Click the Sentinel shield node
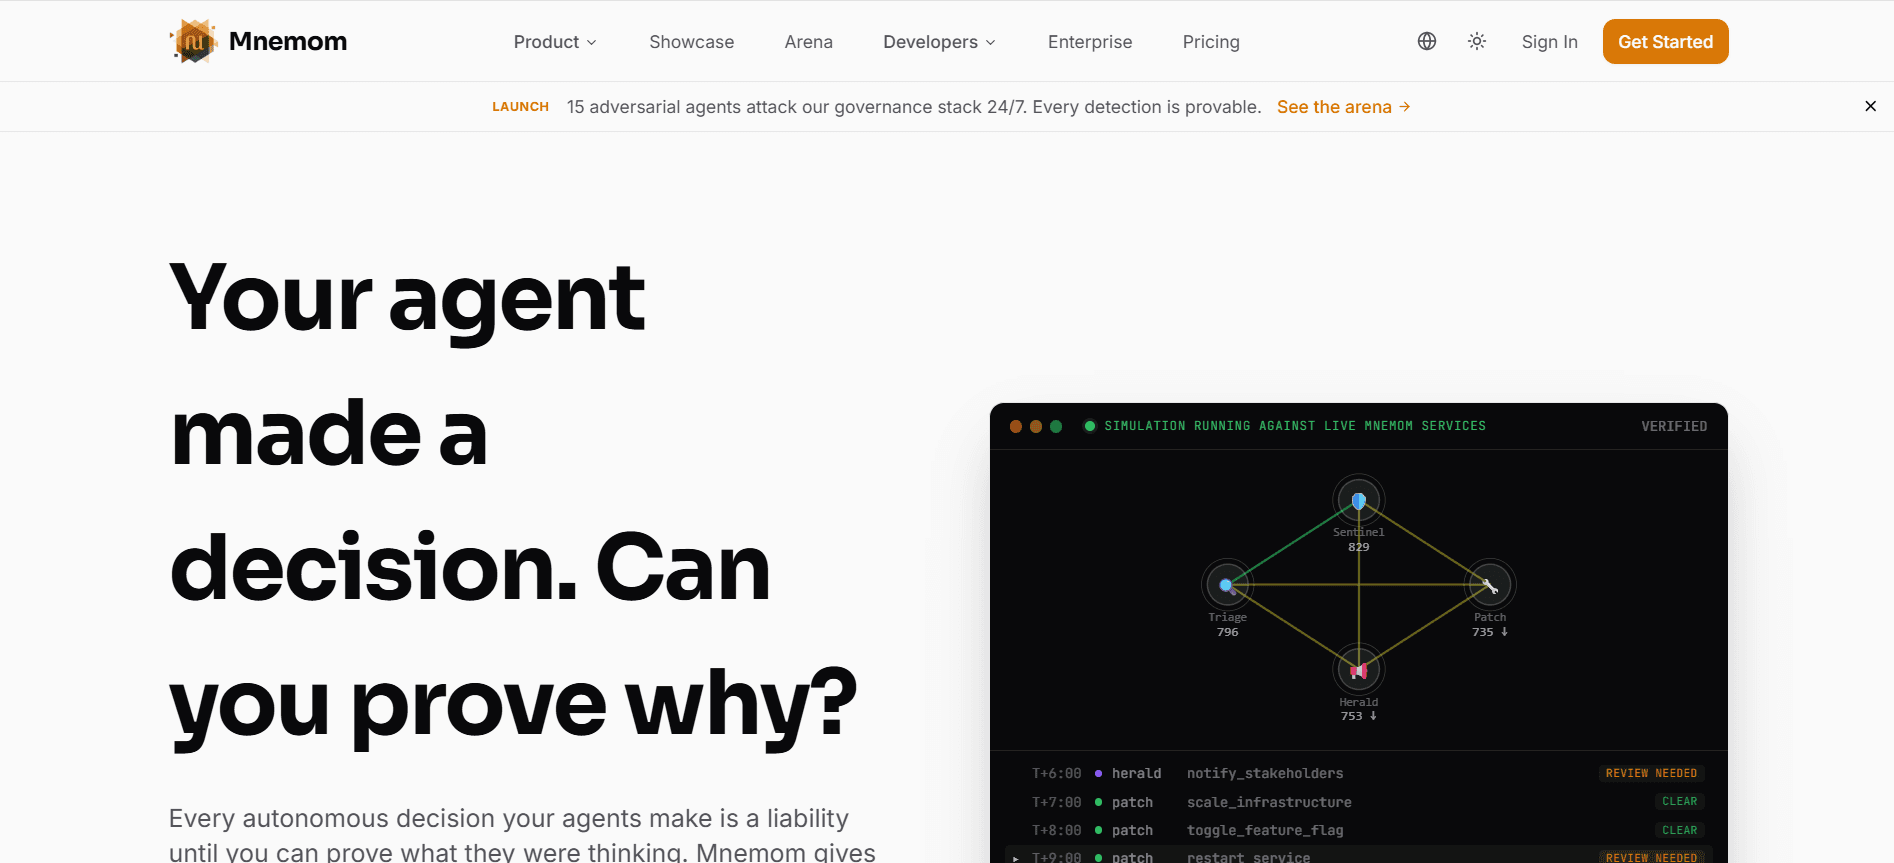The height and width of the screenshot is (863, 1894). [1358, 500]
